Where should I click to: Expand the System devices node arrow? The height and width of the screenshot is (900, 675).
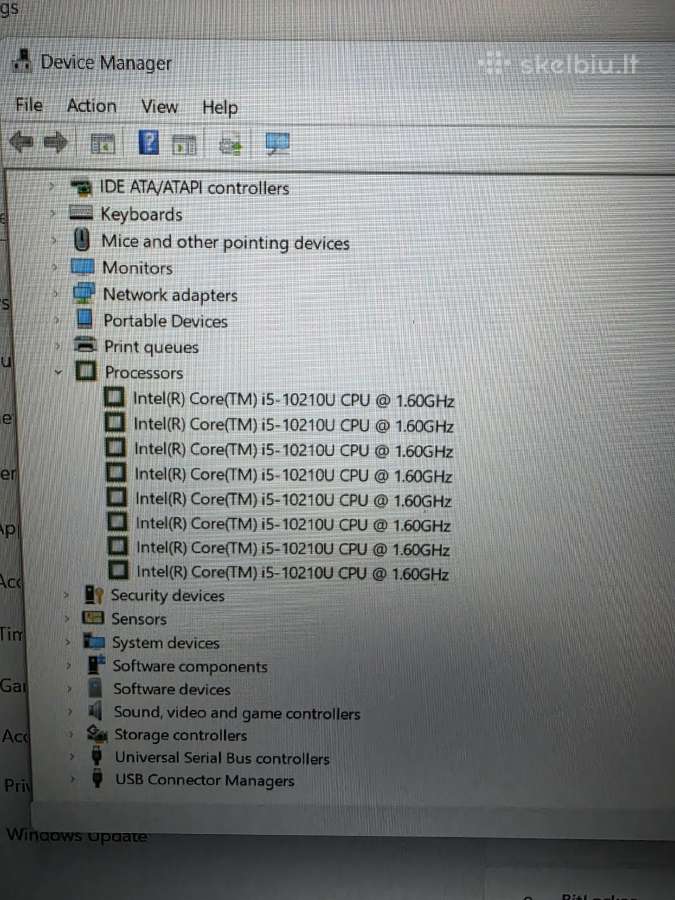(x=68, y=641)
